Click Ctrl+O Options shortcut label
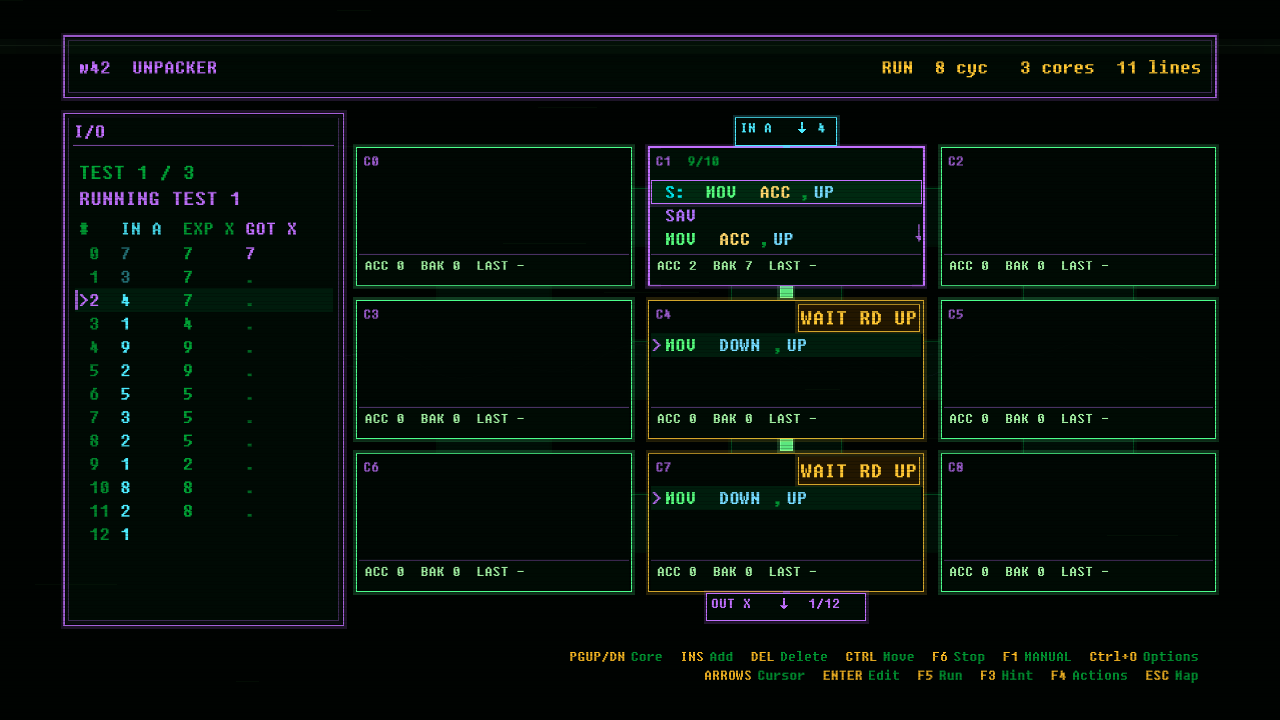Viewport: 1280px width, 720px height. (1144, 657)
